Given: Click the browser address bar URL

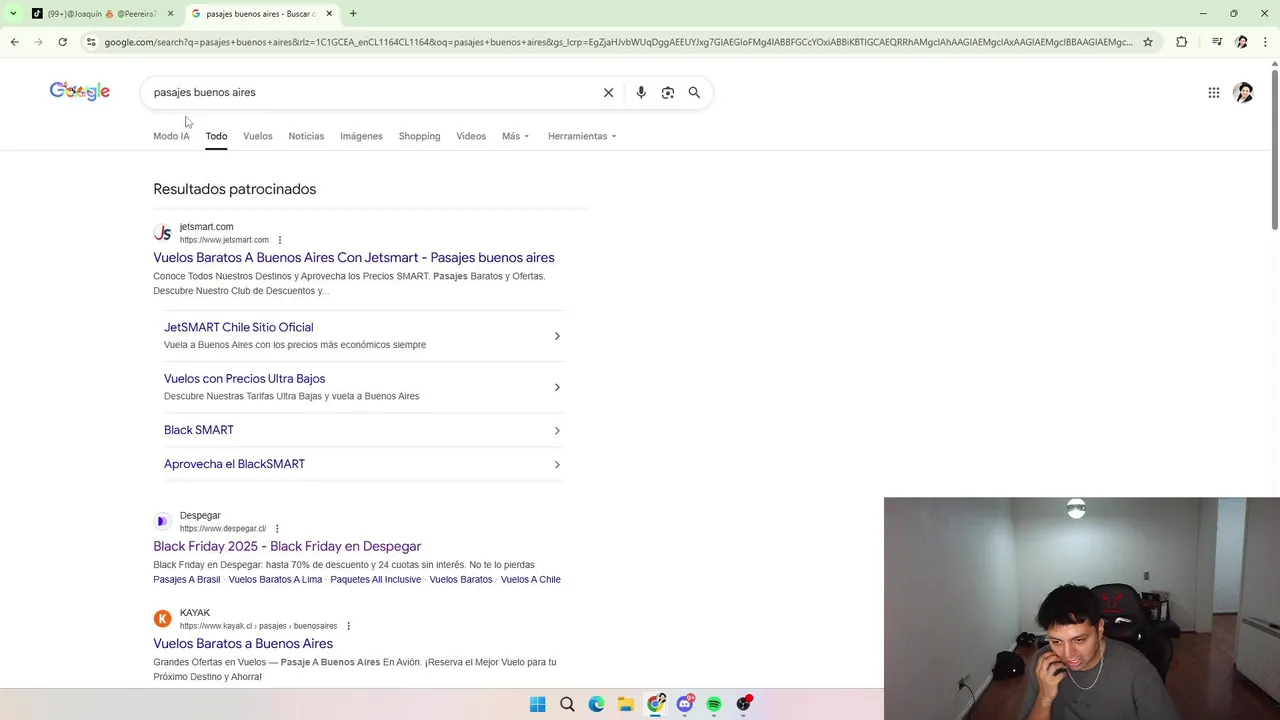Looking at the screenshot, I should tap(618, 42).
